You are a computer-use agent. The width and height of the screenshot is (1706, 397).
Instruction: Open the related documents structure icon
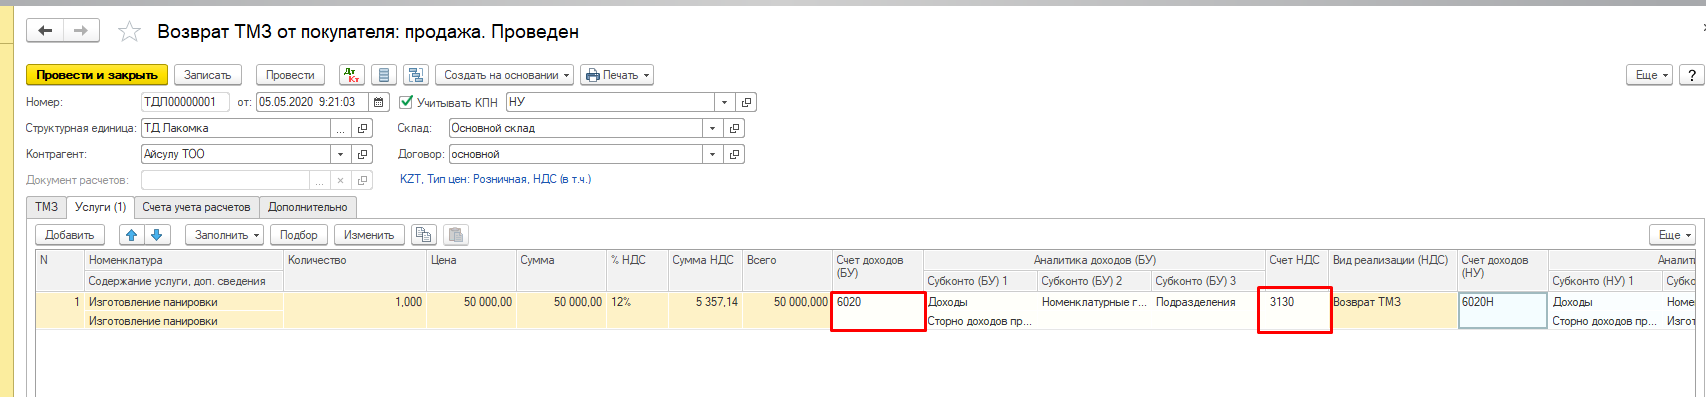tap(416, 75)
